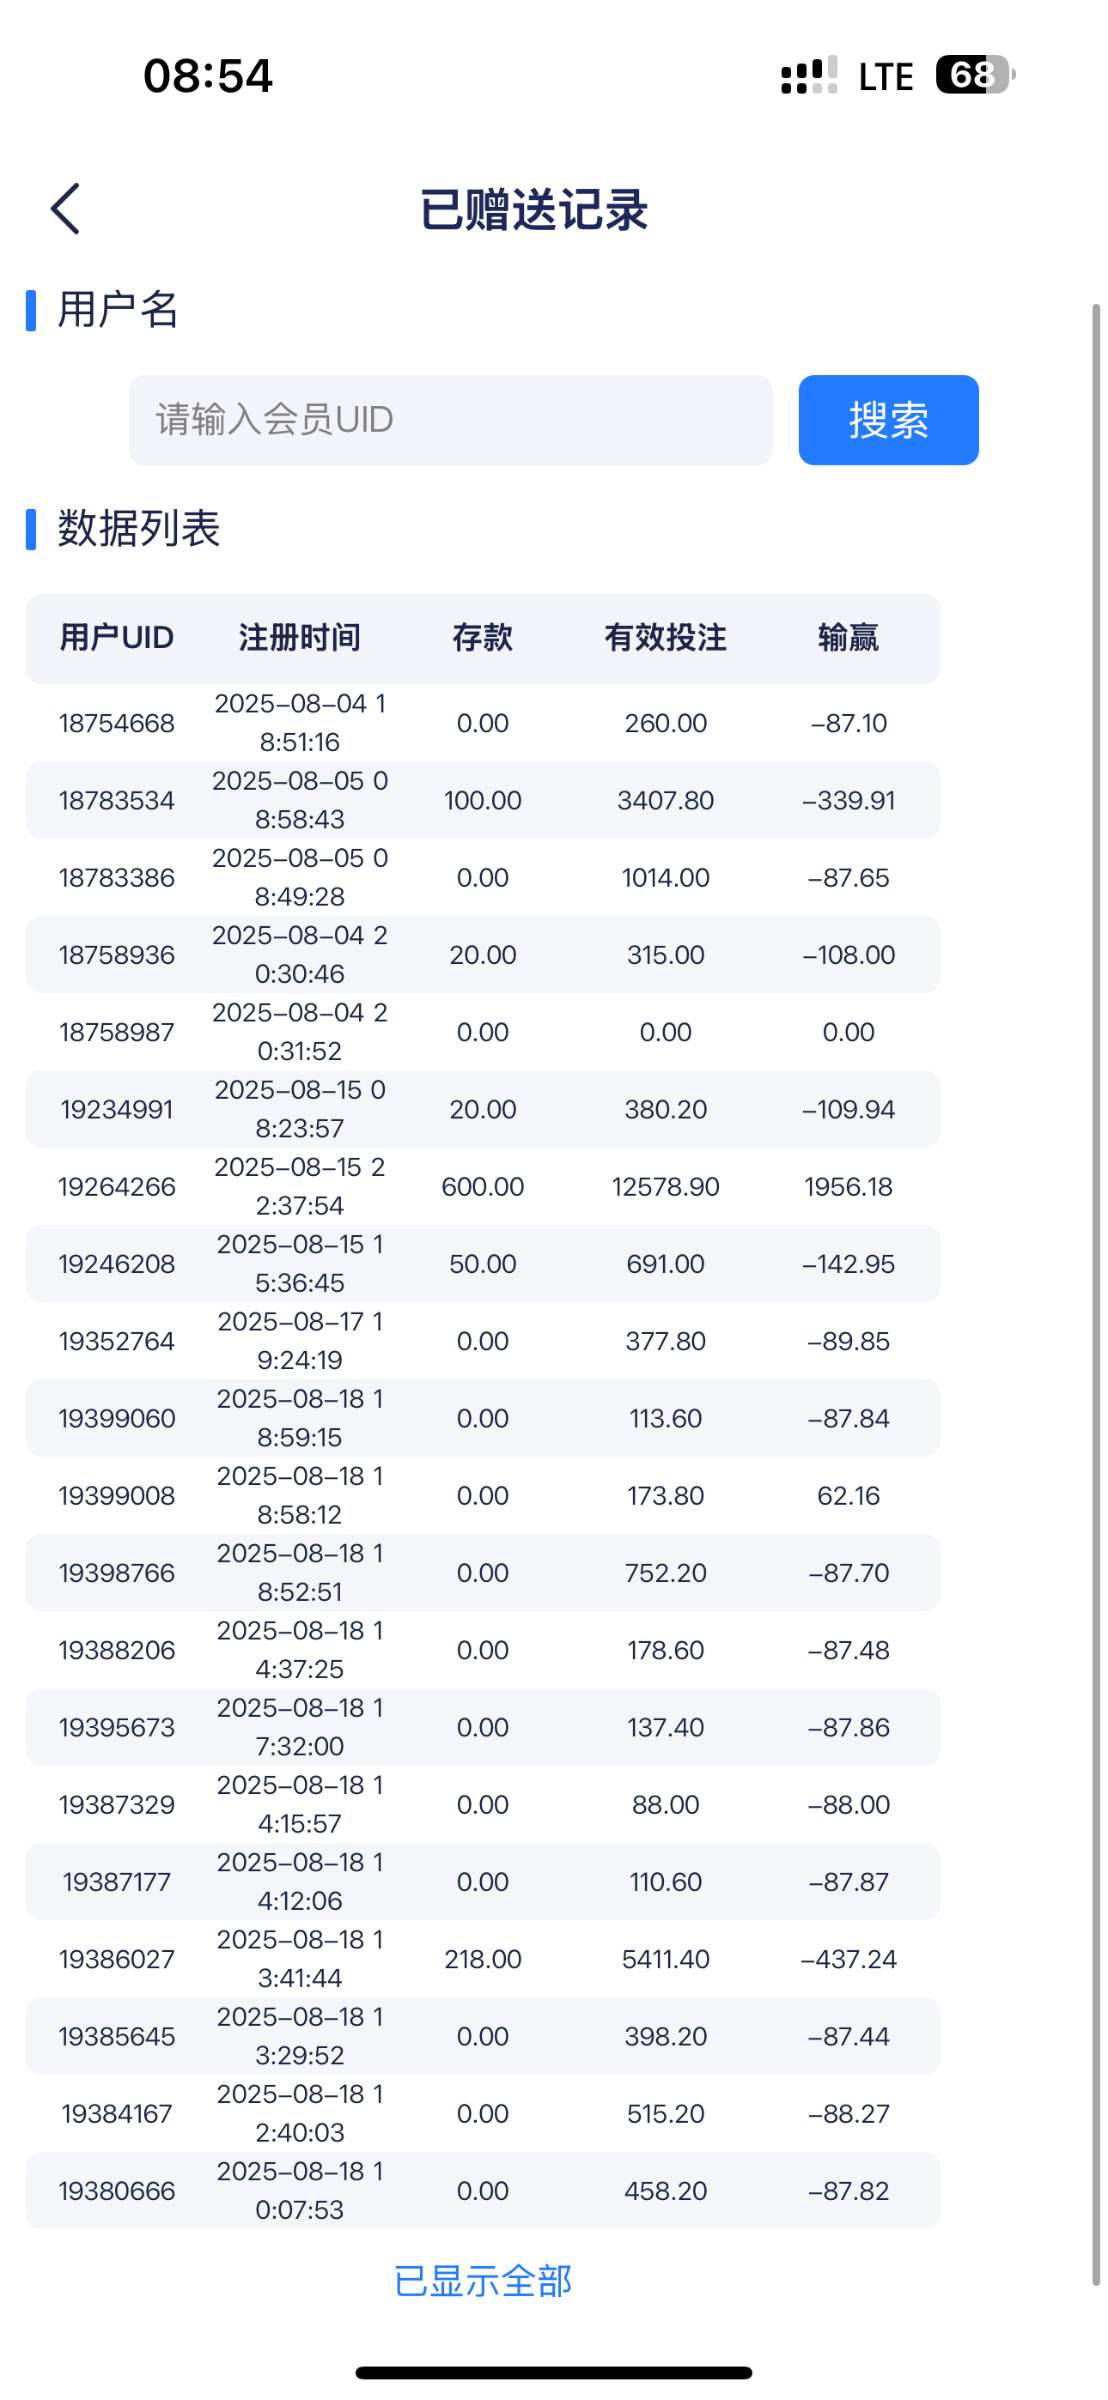Tap the home indicator bar at bottom

pos(554,2373)
